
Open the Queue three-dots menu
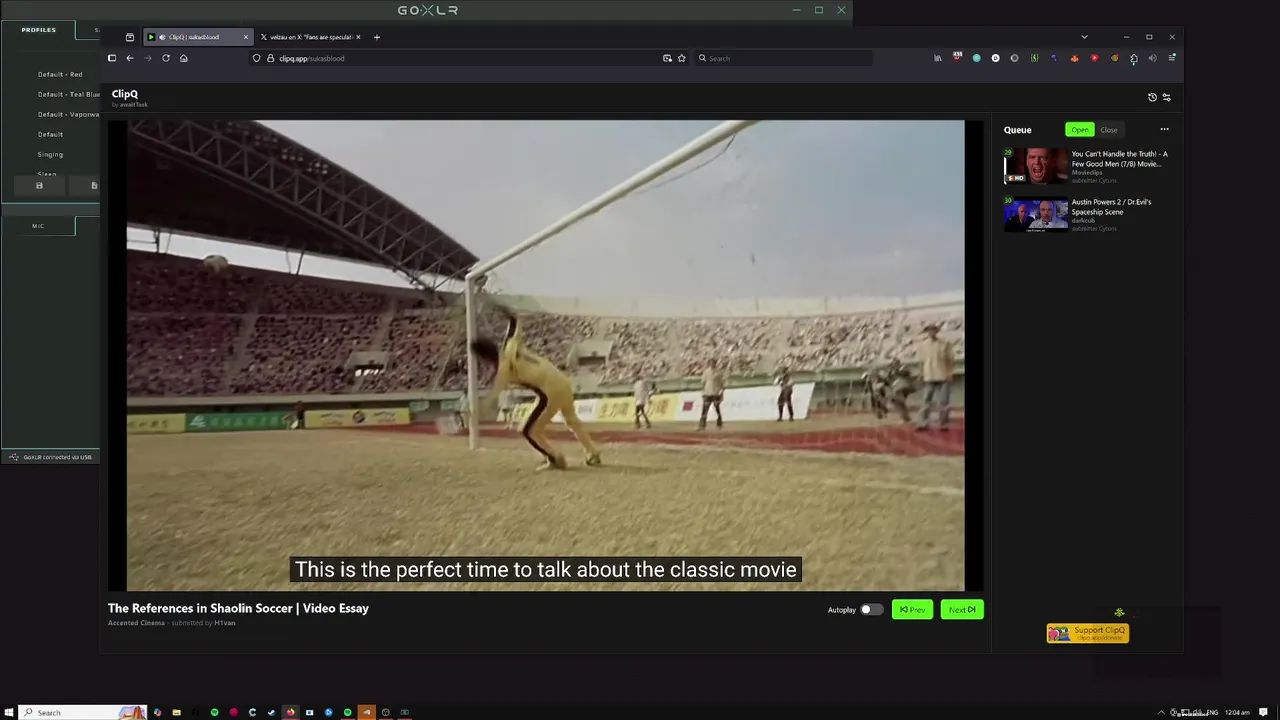(x=1164, y=129)
